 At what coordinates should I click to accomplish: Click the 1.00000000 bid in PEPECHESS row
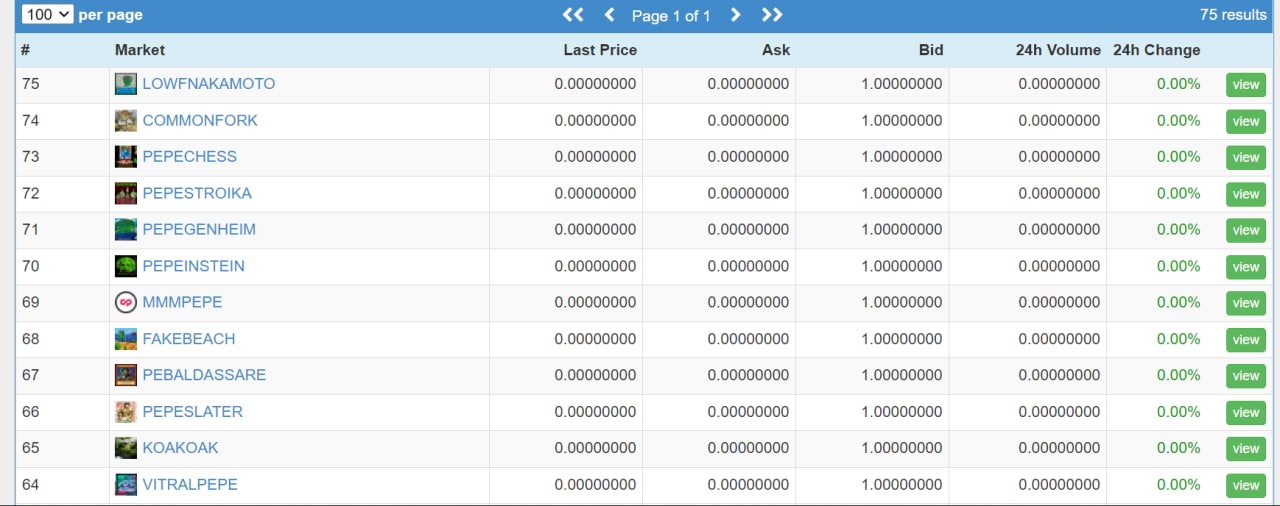tap(902, 156)
